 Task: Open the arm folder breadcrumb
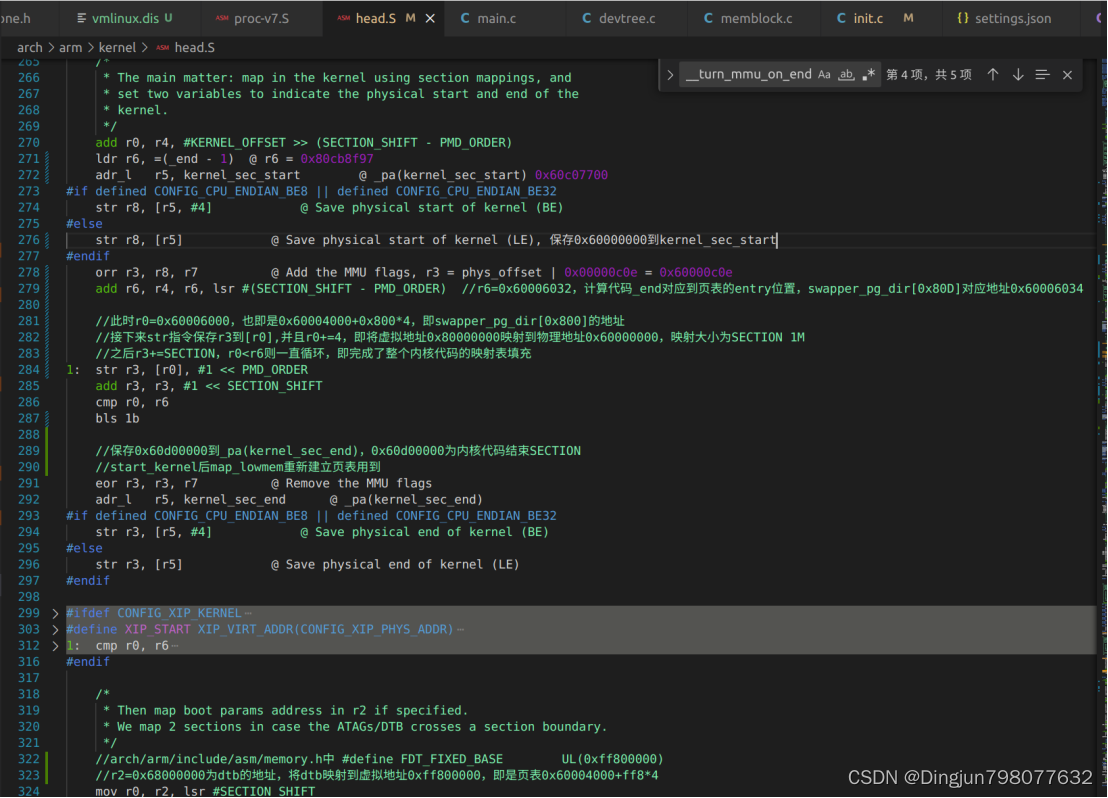click(x=70, y=47)
